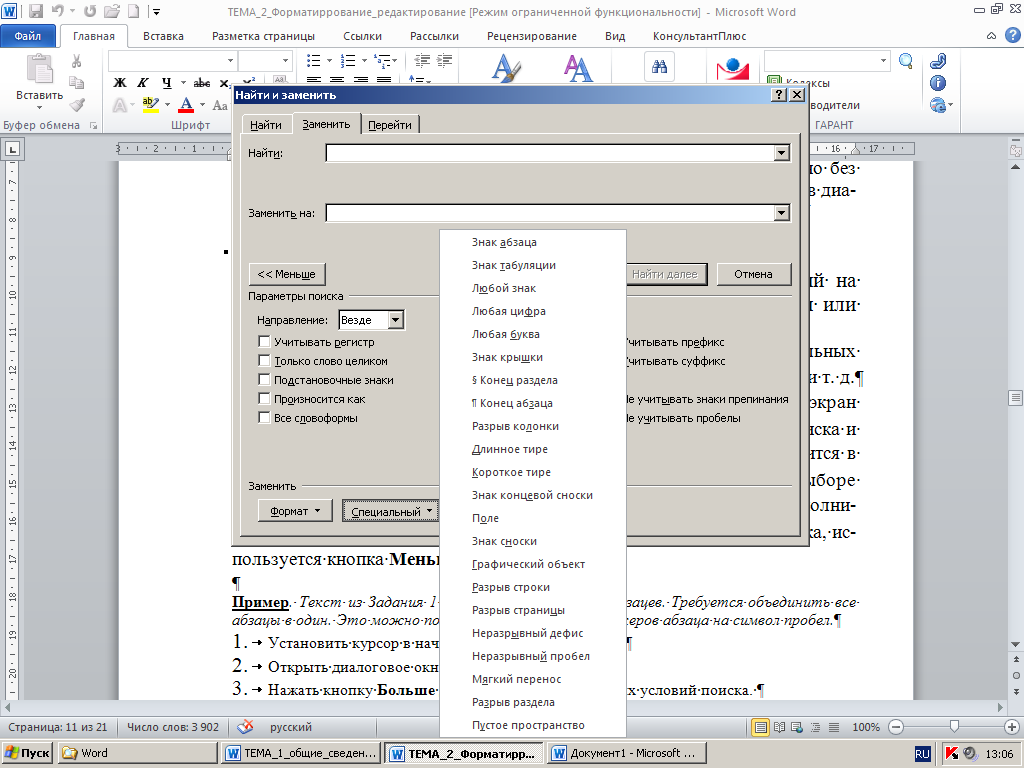Screen dimensions: 1024x768
Task: Switch to Print Layout view icon
Action: (x=760, y=727)
